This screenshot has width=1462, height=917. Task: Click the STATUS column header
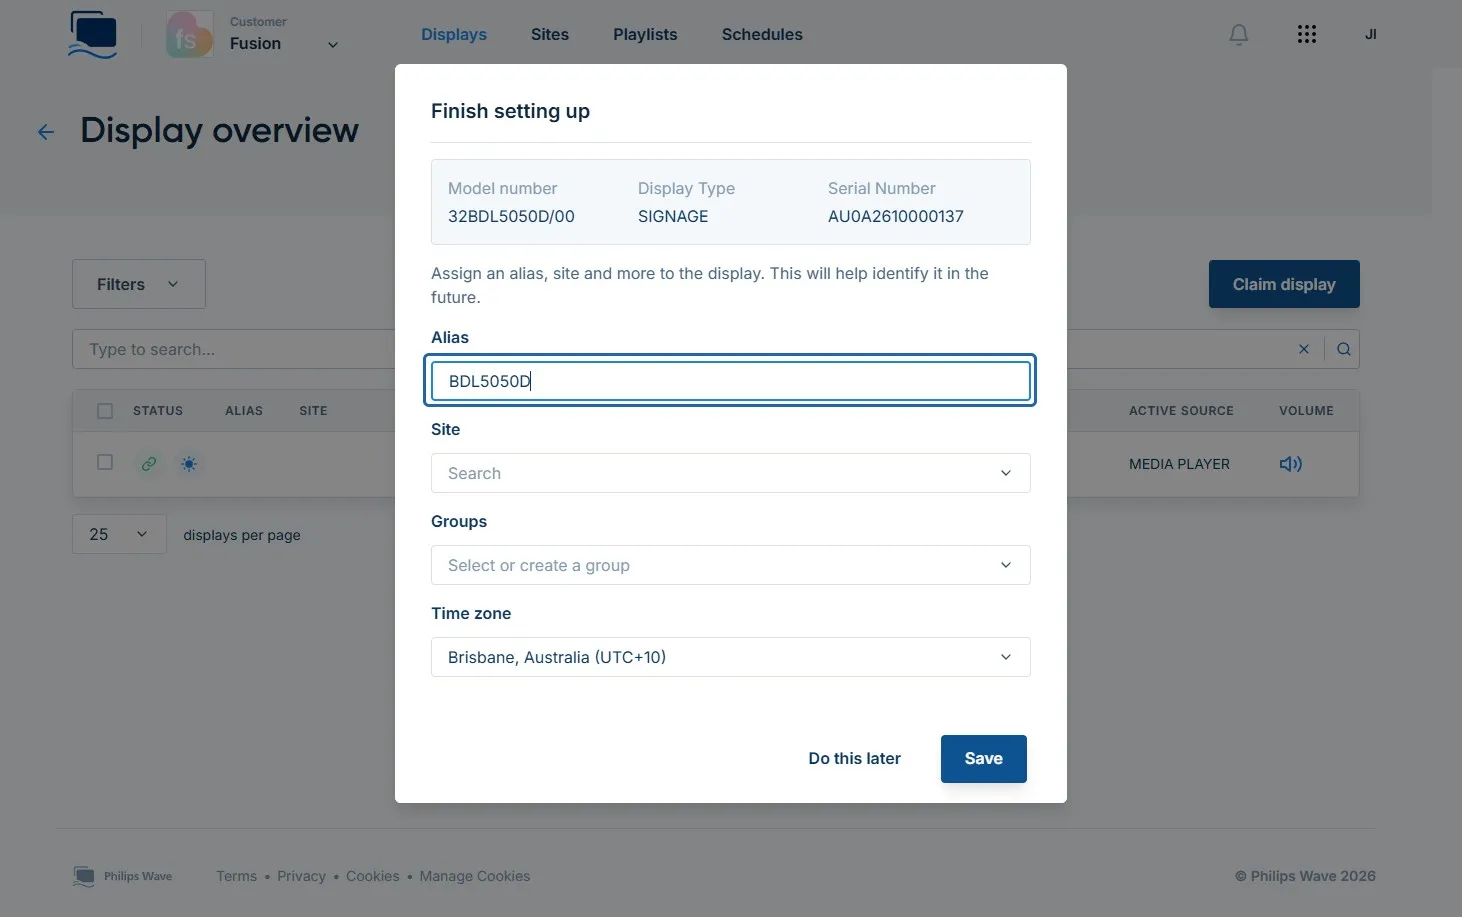coord(158,411)
